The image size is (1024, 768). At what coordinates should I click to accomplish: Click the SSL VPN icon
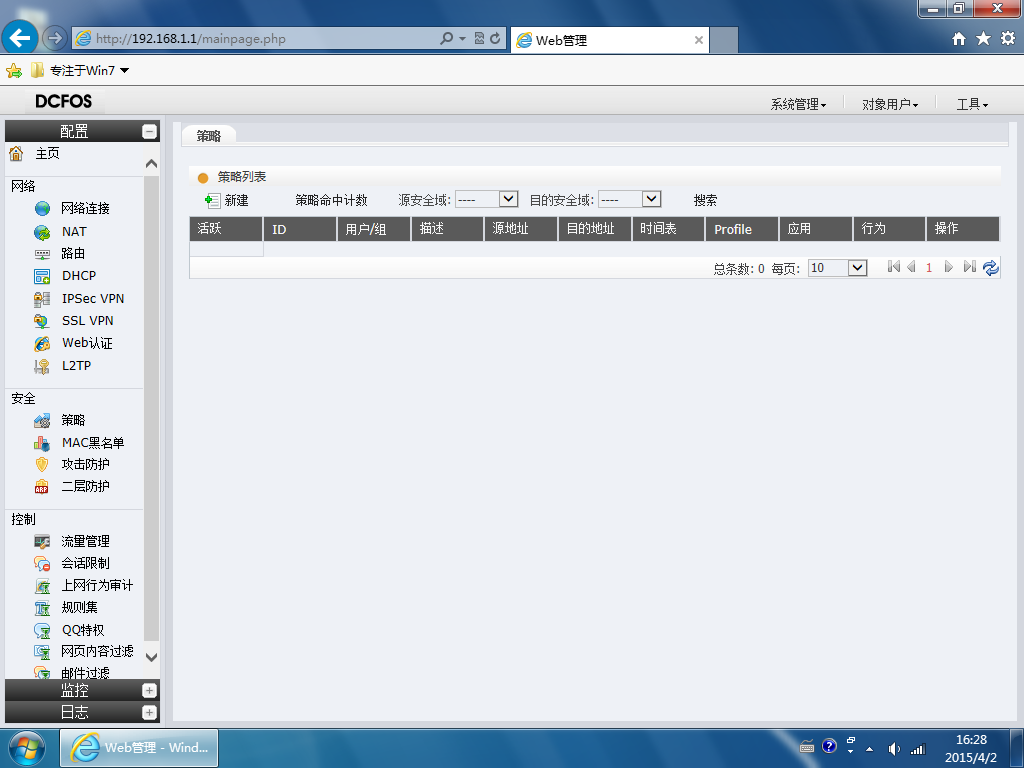coord(42,321)
